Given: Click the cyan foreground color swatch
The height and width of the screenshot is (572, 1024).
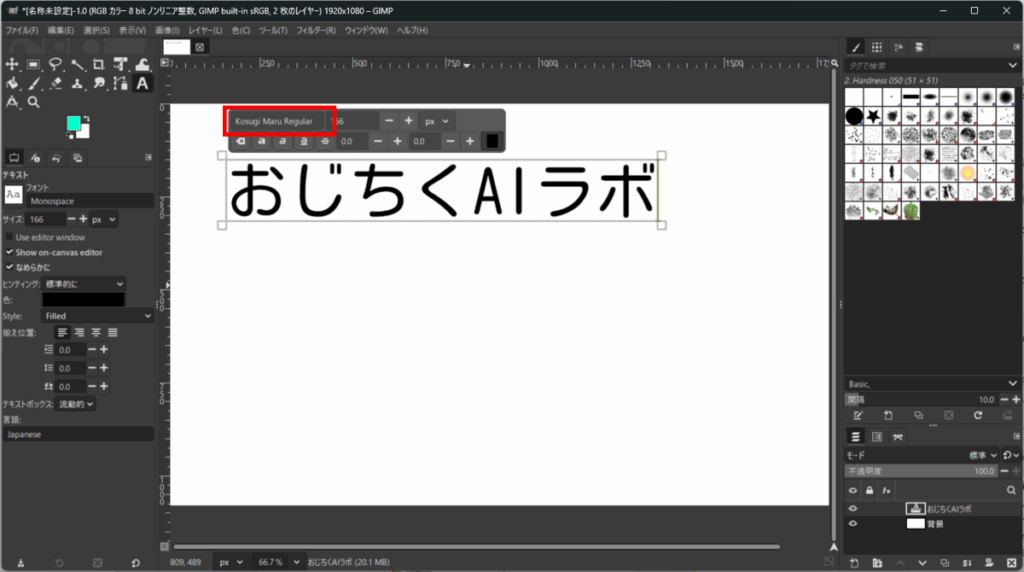Looking at the screenshot, I should pyautogui.click(x=74, y=123).
